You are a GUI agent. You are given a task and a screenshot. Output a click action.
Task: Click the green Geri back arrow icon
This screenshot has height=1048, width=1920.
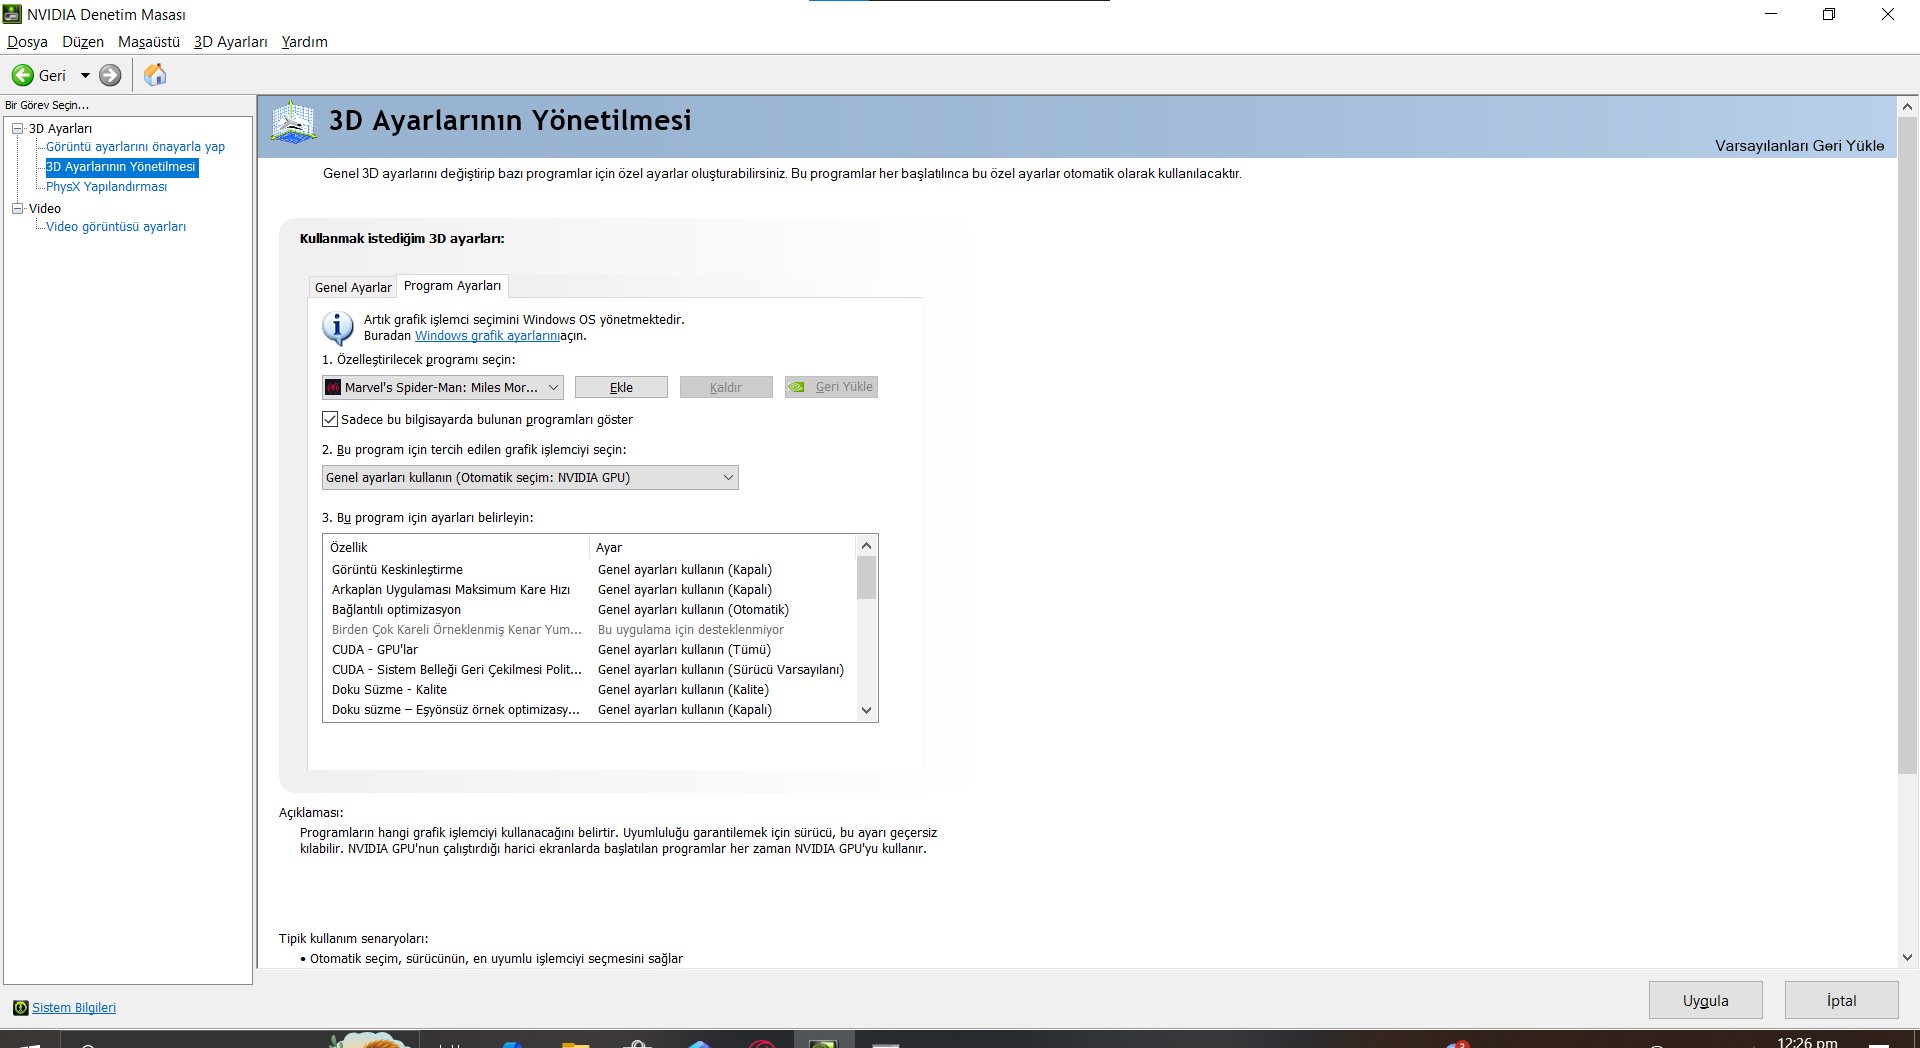(22, 75)
